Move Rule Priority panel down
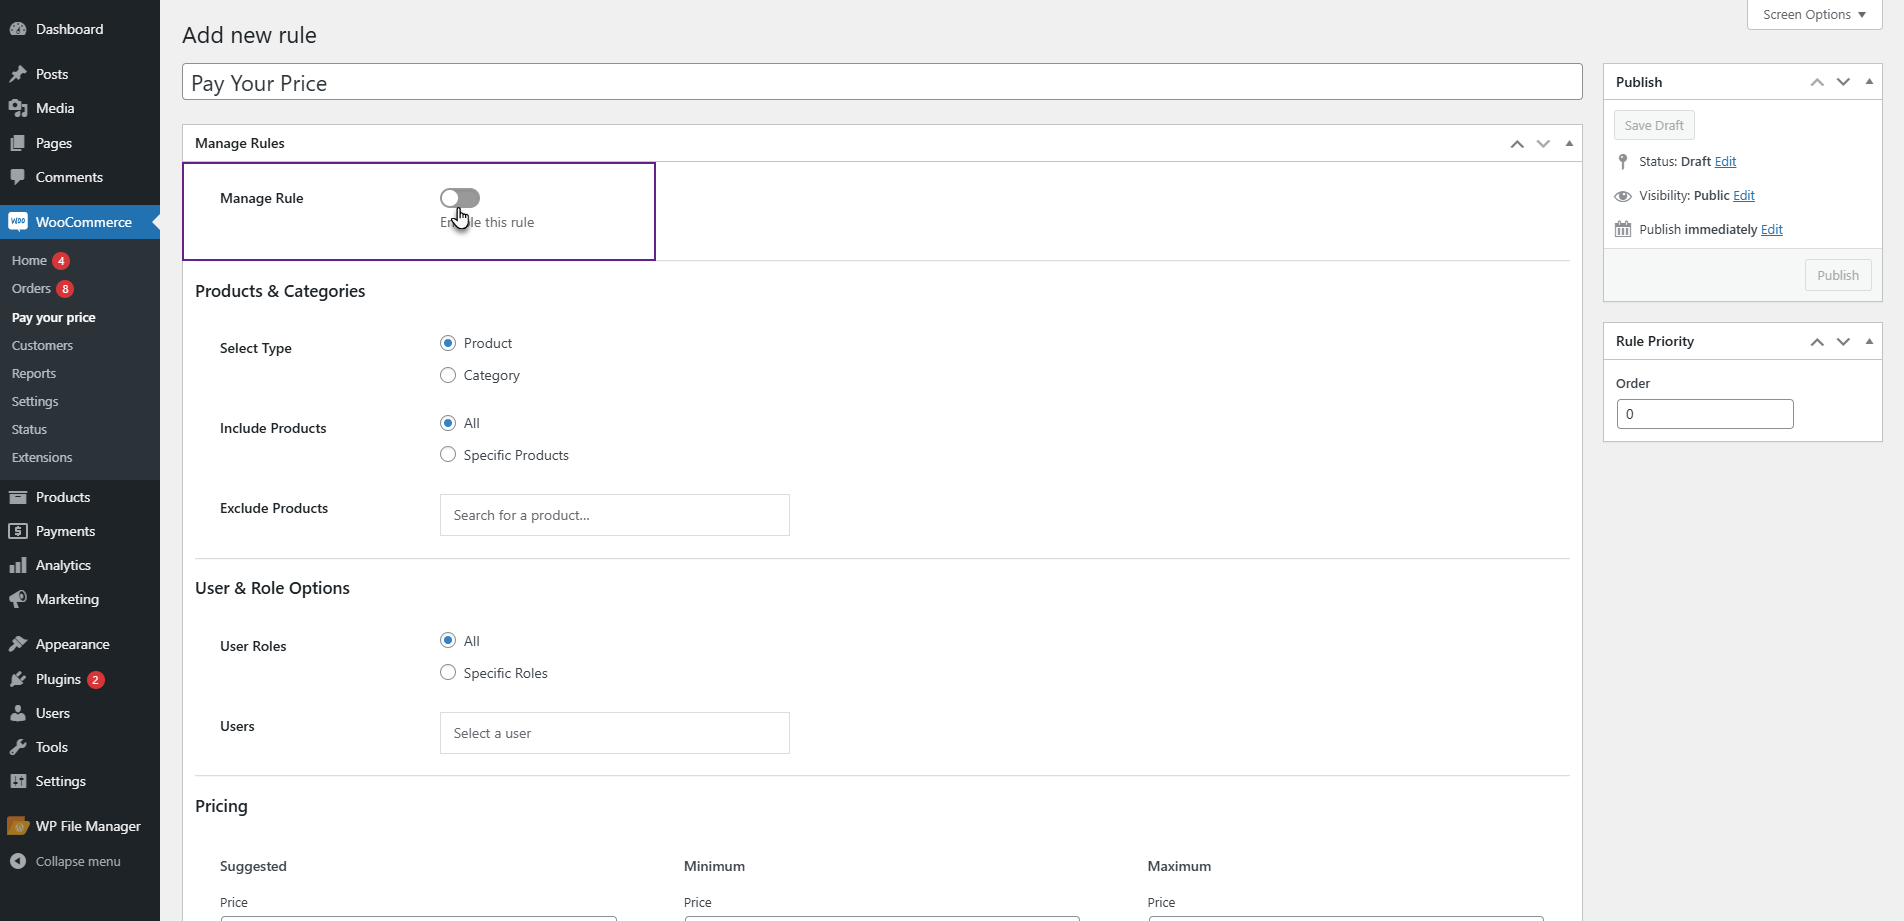Screen dimensions: 1904x921 pos(1843,342)
